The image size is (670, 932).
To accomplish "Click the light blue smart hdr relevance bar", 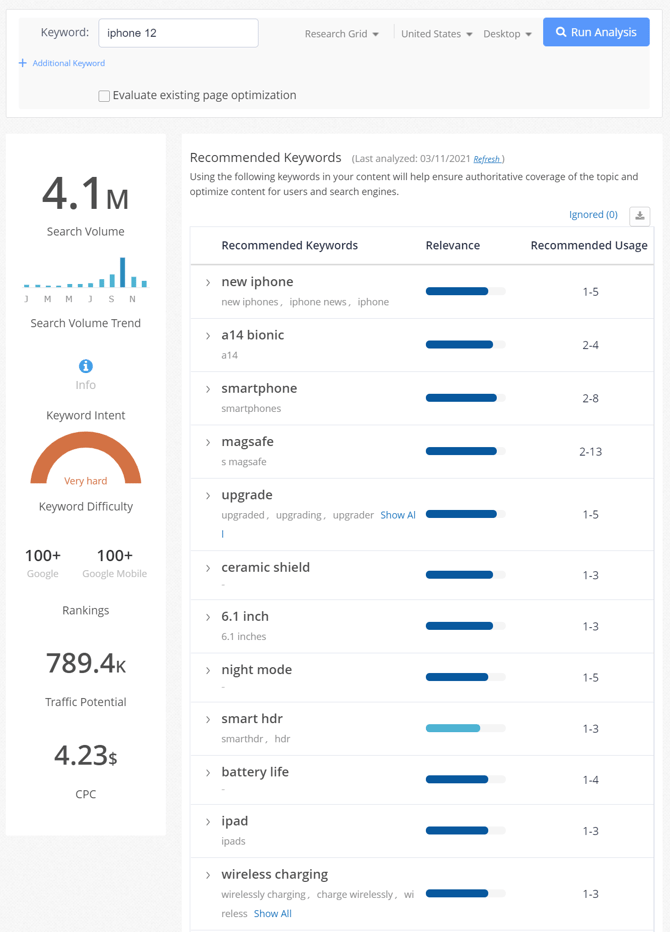I will point(465,728).
